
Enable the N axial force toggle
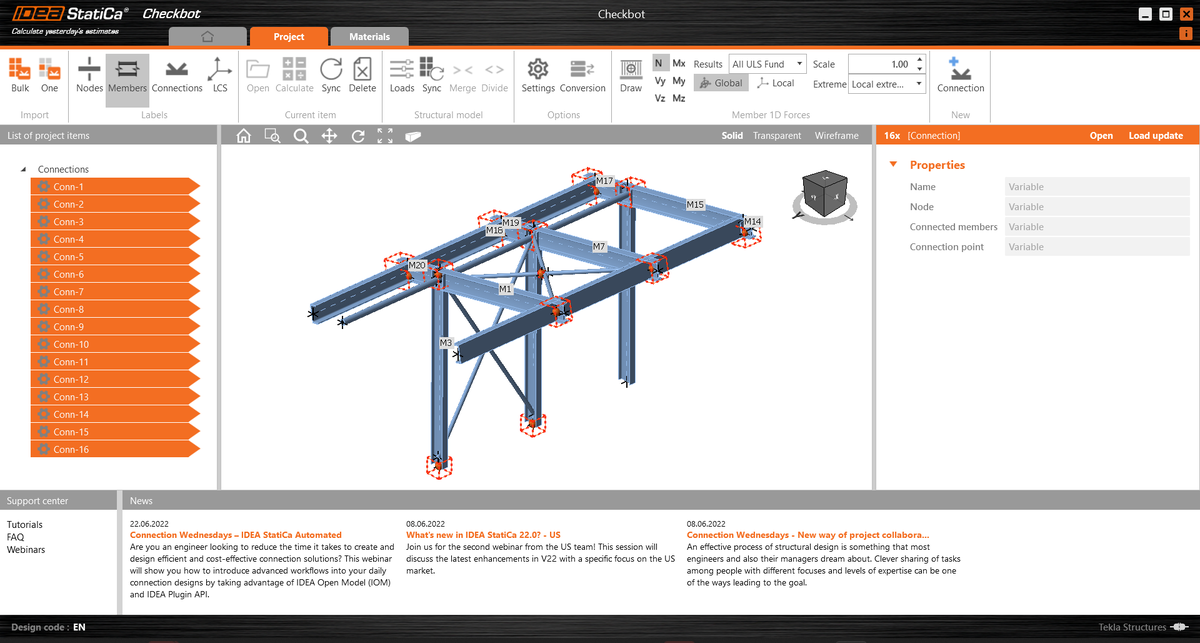click(658, 62)
